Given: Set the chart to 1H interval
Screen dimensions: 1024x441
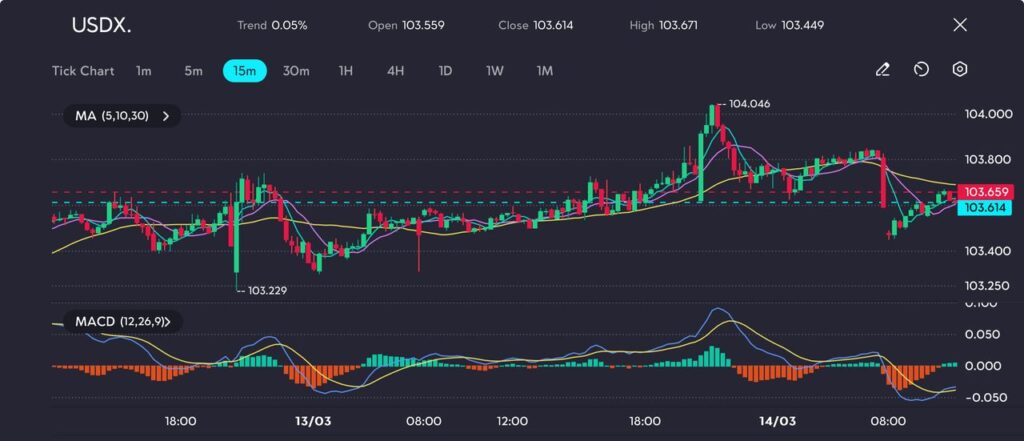Looking at the screenshot, I should point(346,71).
